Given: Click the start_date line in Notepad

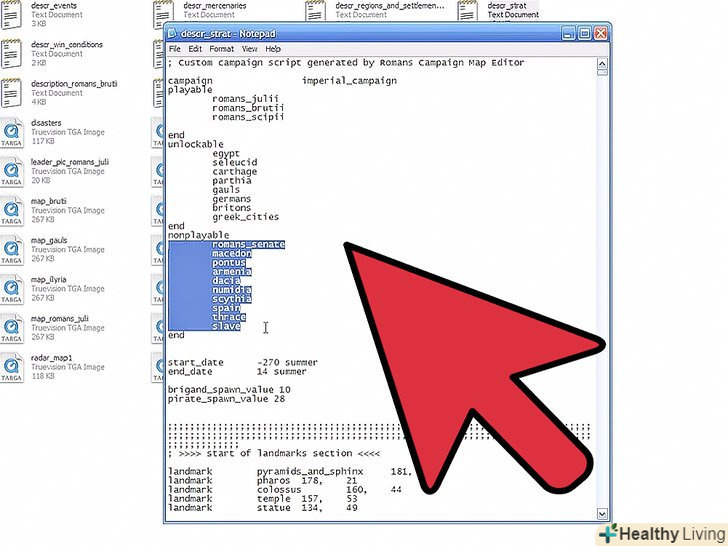Looking at the screenshot, I should click(243, 362).
